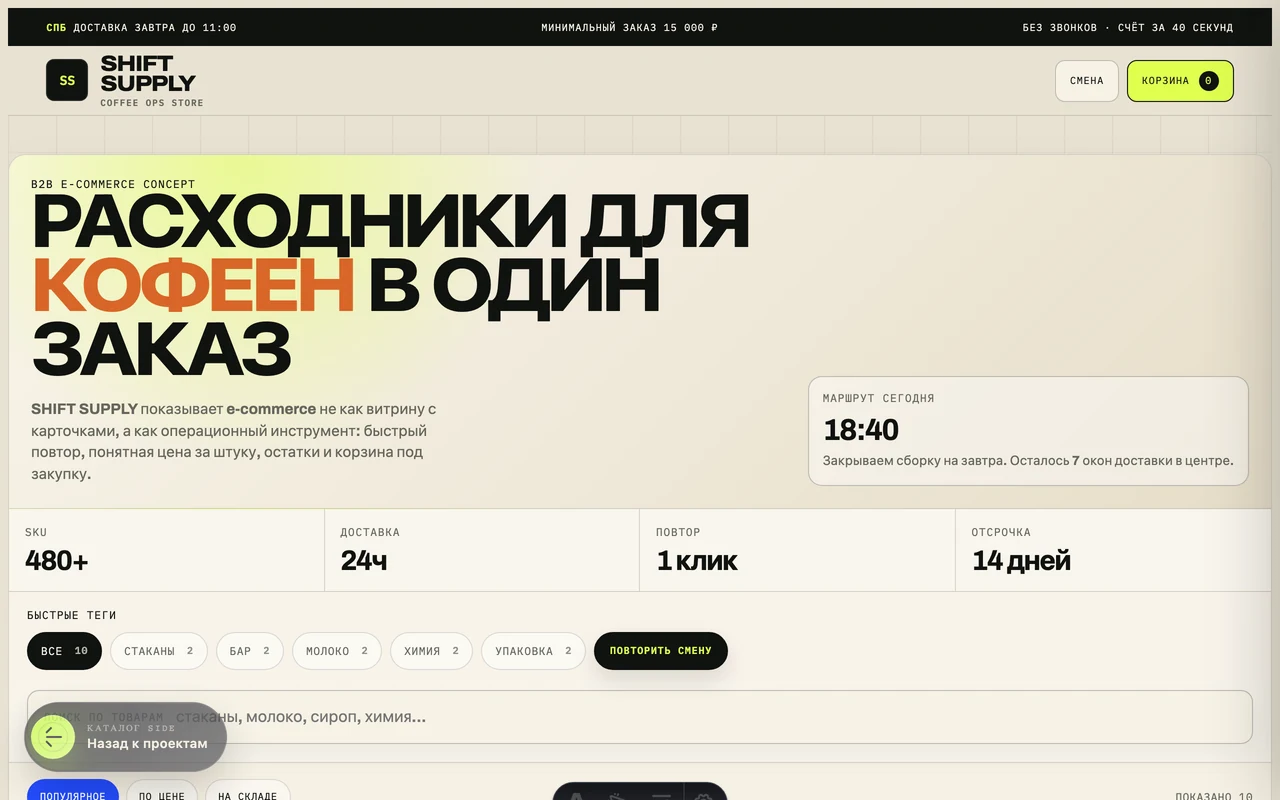Click the SHIFT SUPPLY brand name
The width and height of the screenshot is (1280, 800).
pos(148,73)
